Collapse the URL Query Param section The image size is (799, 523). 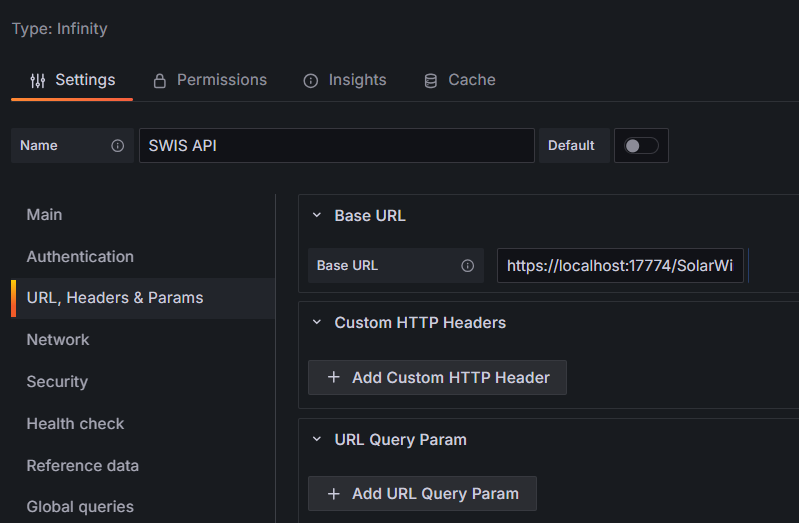(x=317, y=440)
